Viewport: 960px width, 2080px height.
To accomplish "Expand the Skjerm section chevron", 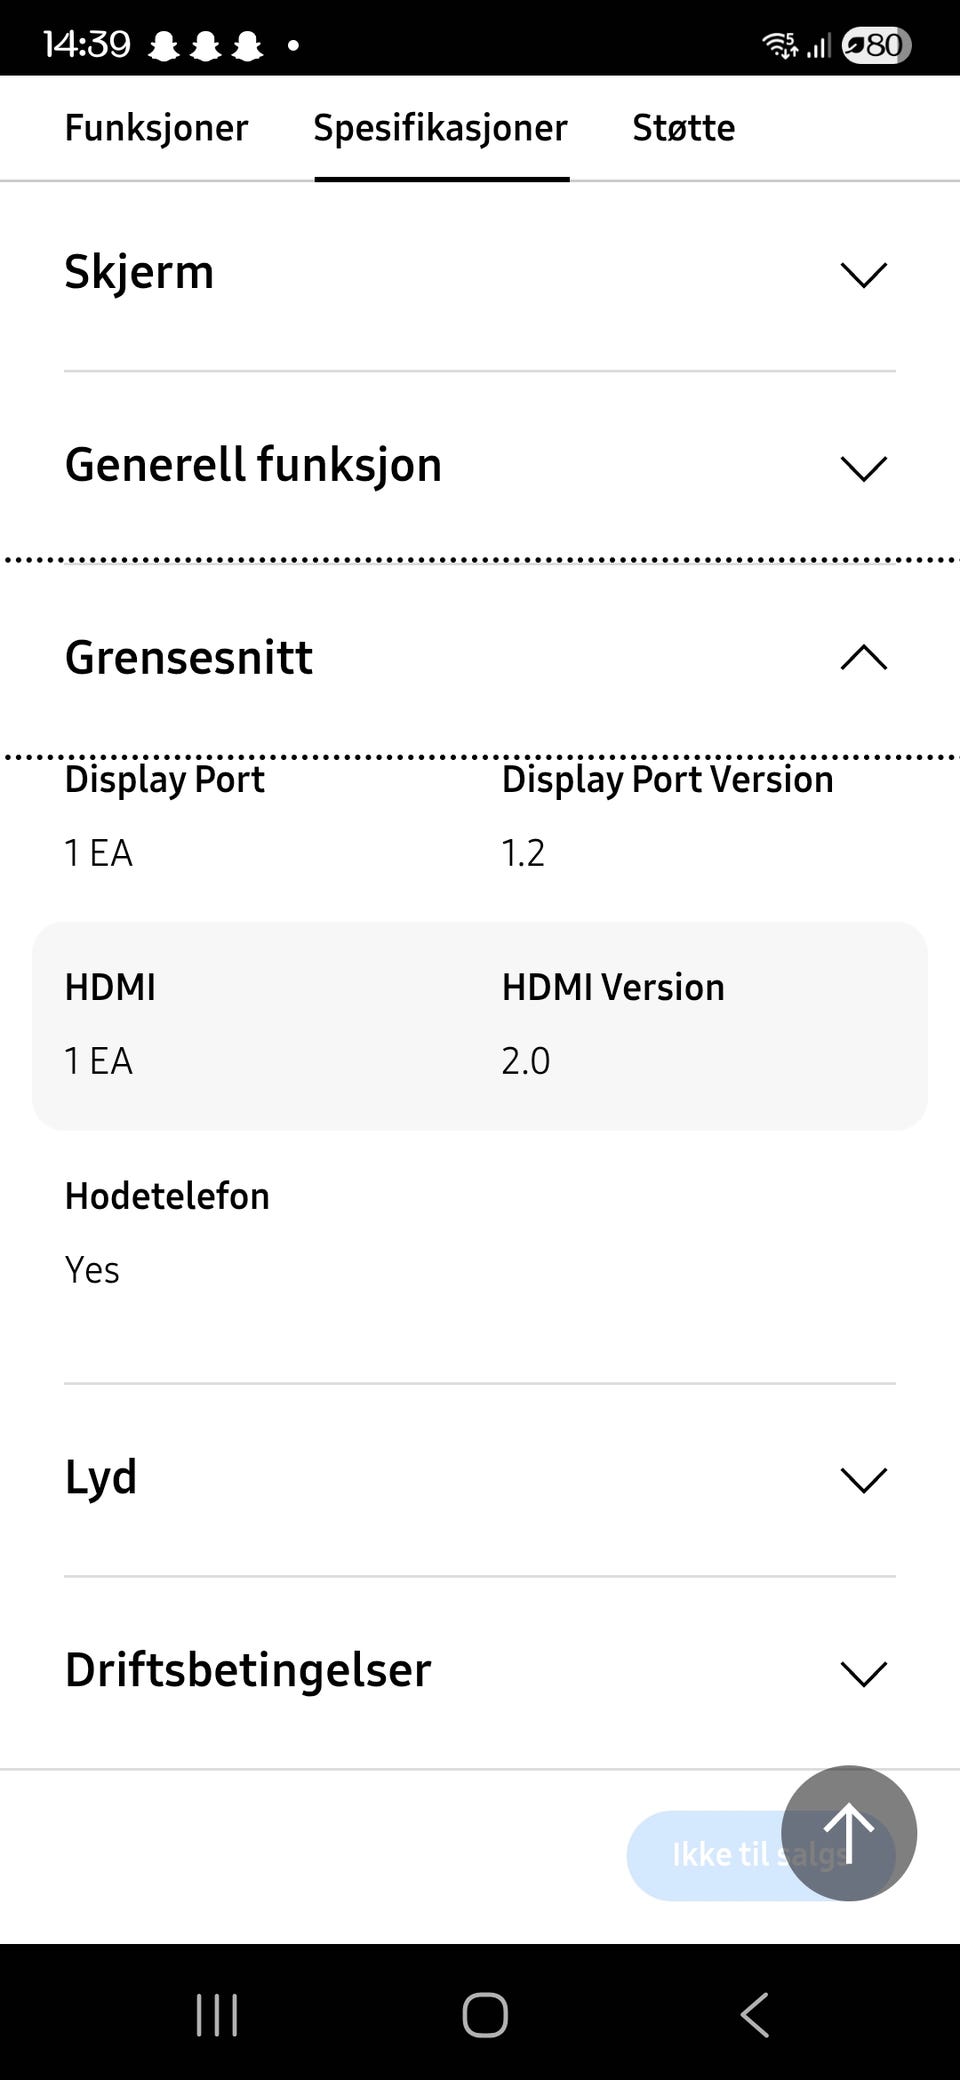I will [x=864, y=275].
